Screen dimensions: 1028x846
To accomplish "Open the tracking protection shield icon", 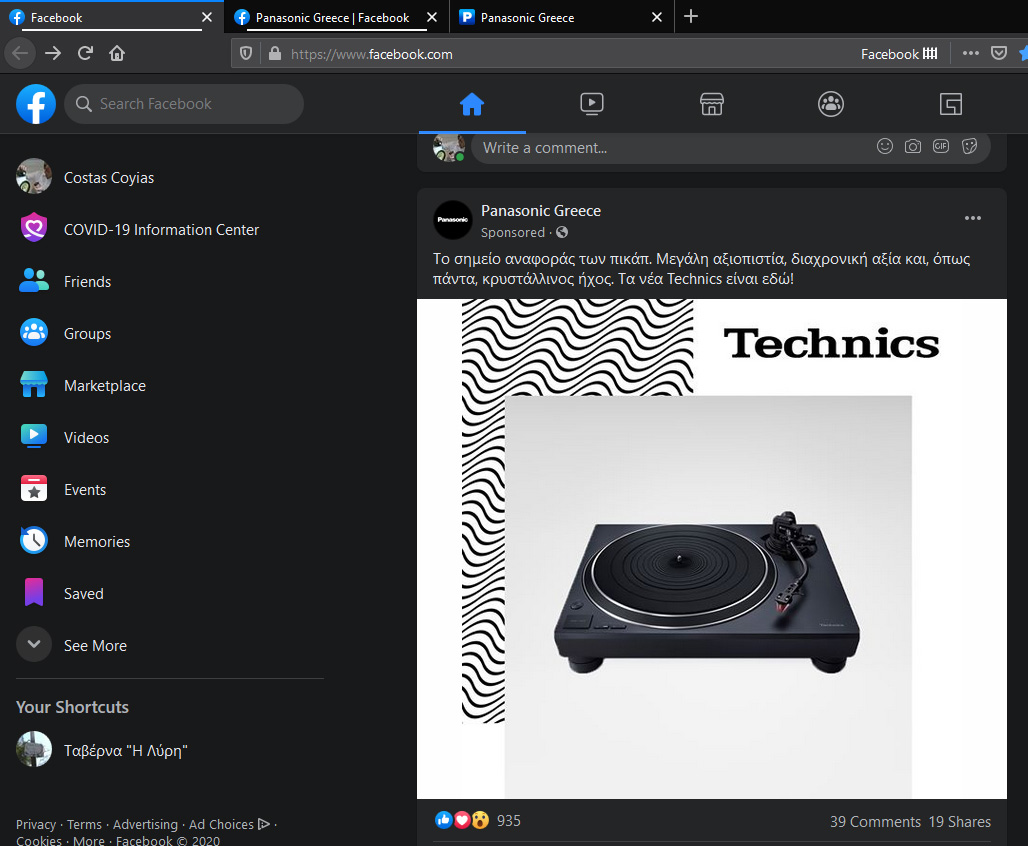I will tap(246, 53).
